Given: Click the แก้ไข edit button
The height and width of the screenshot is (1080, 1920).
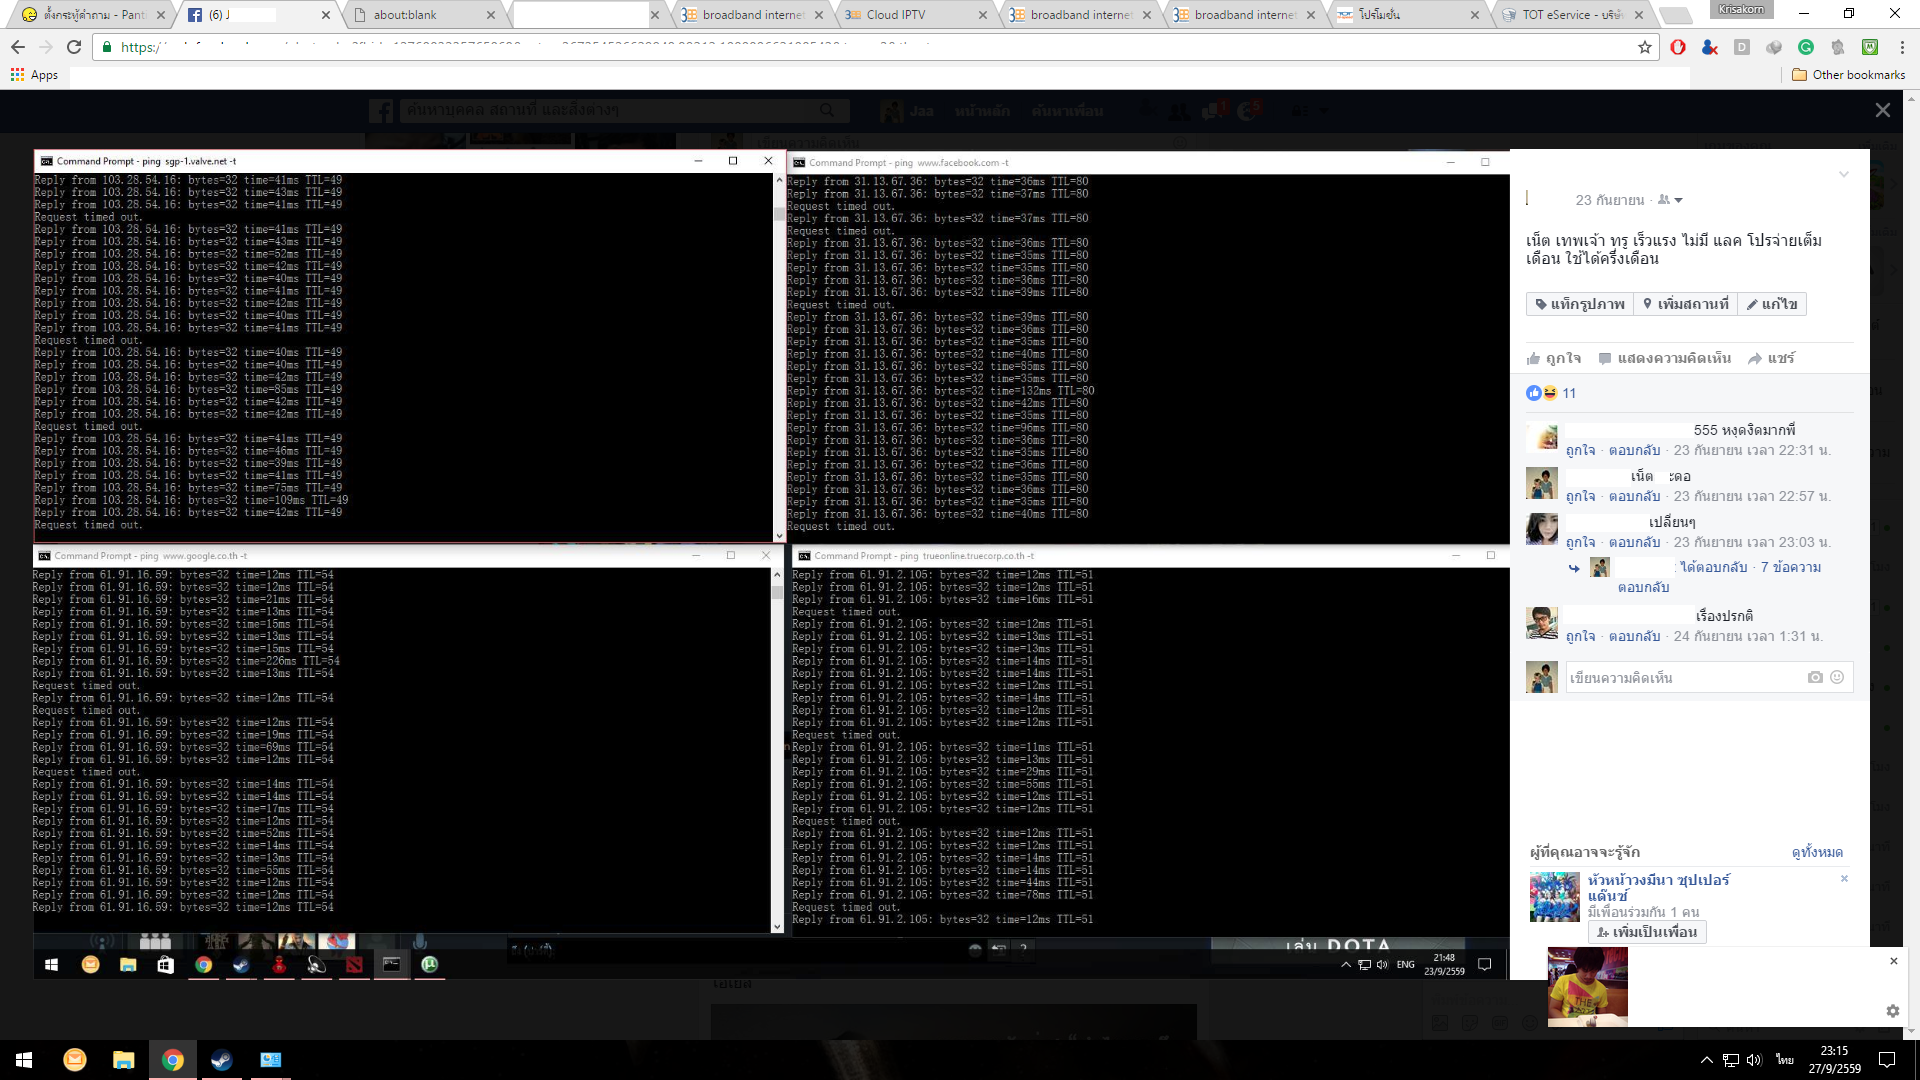Looking at the screenshot, I should tap(1772, 304).
